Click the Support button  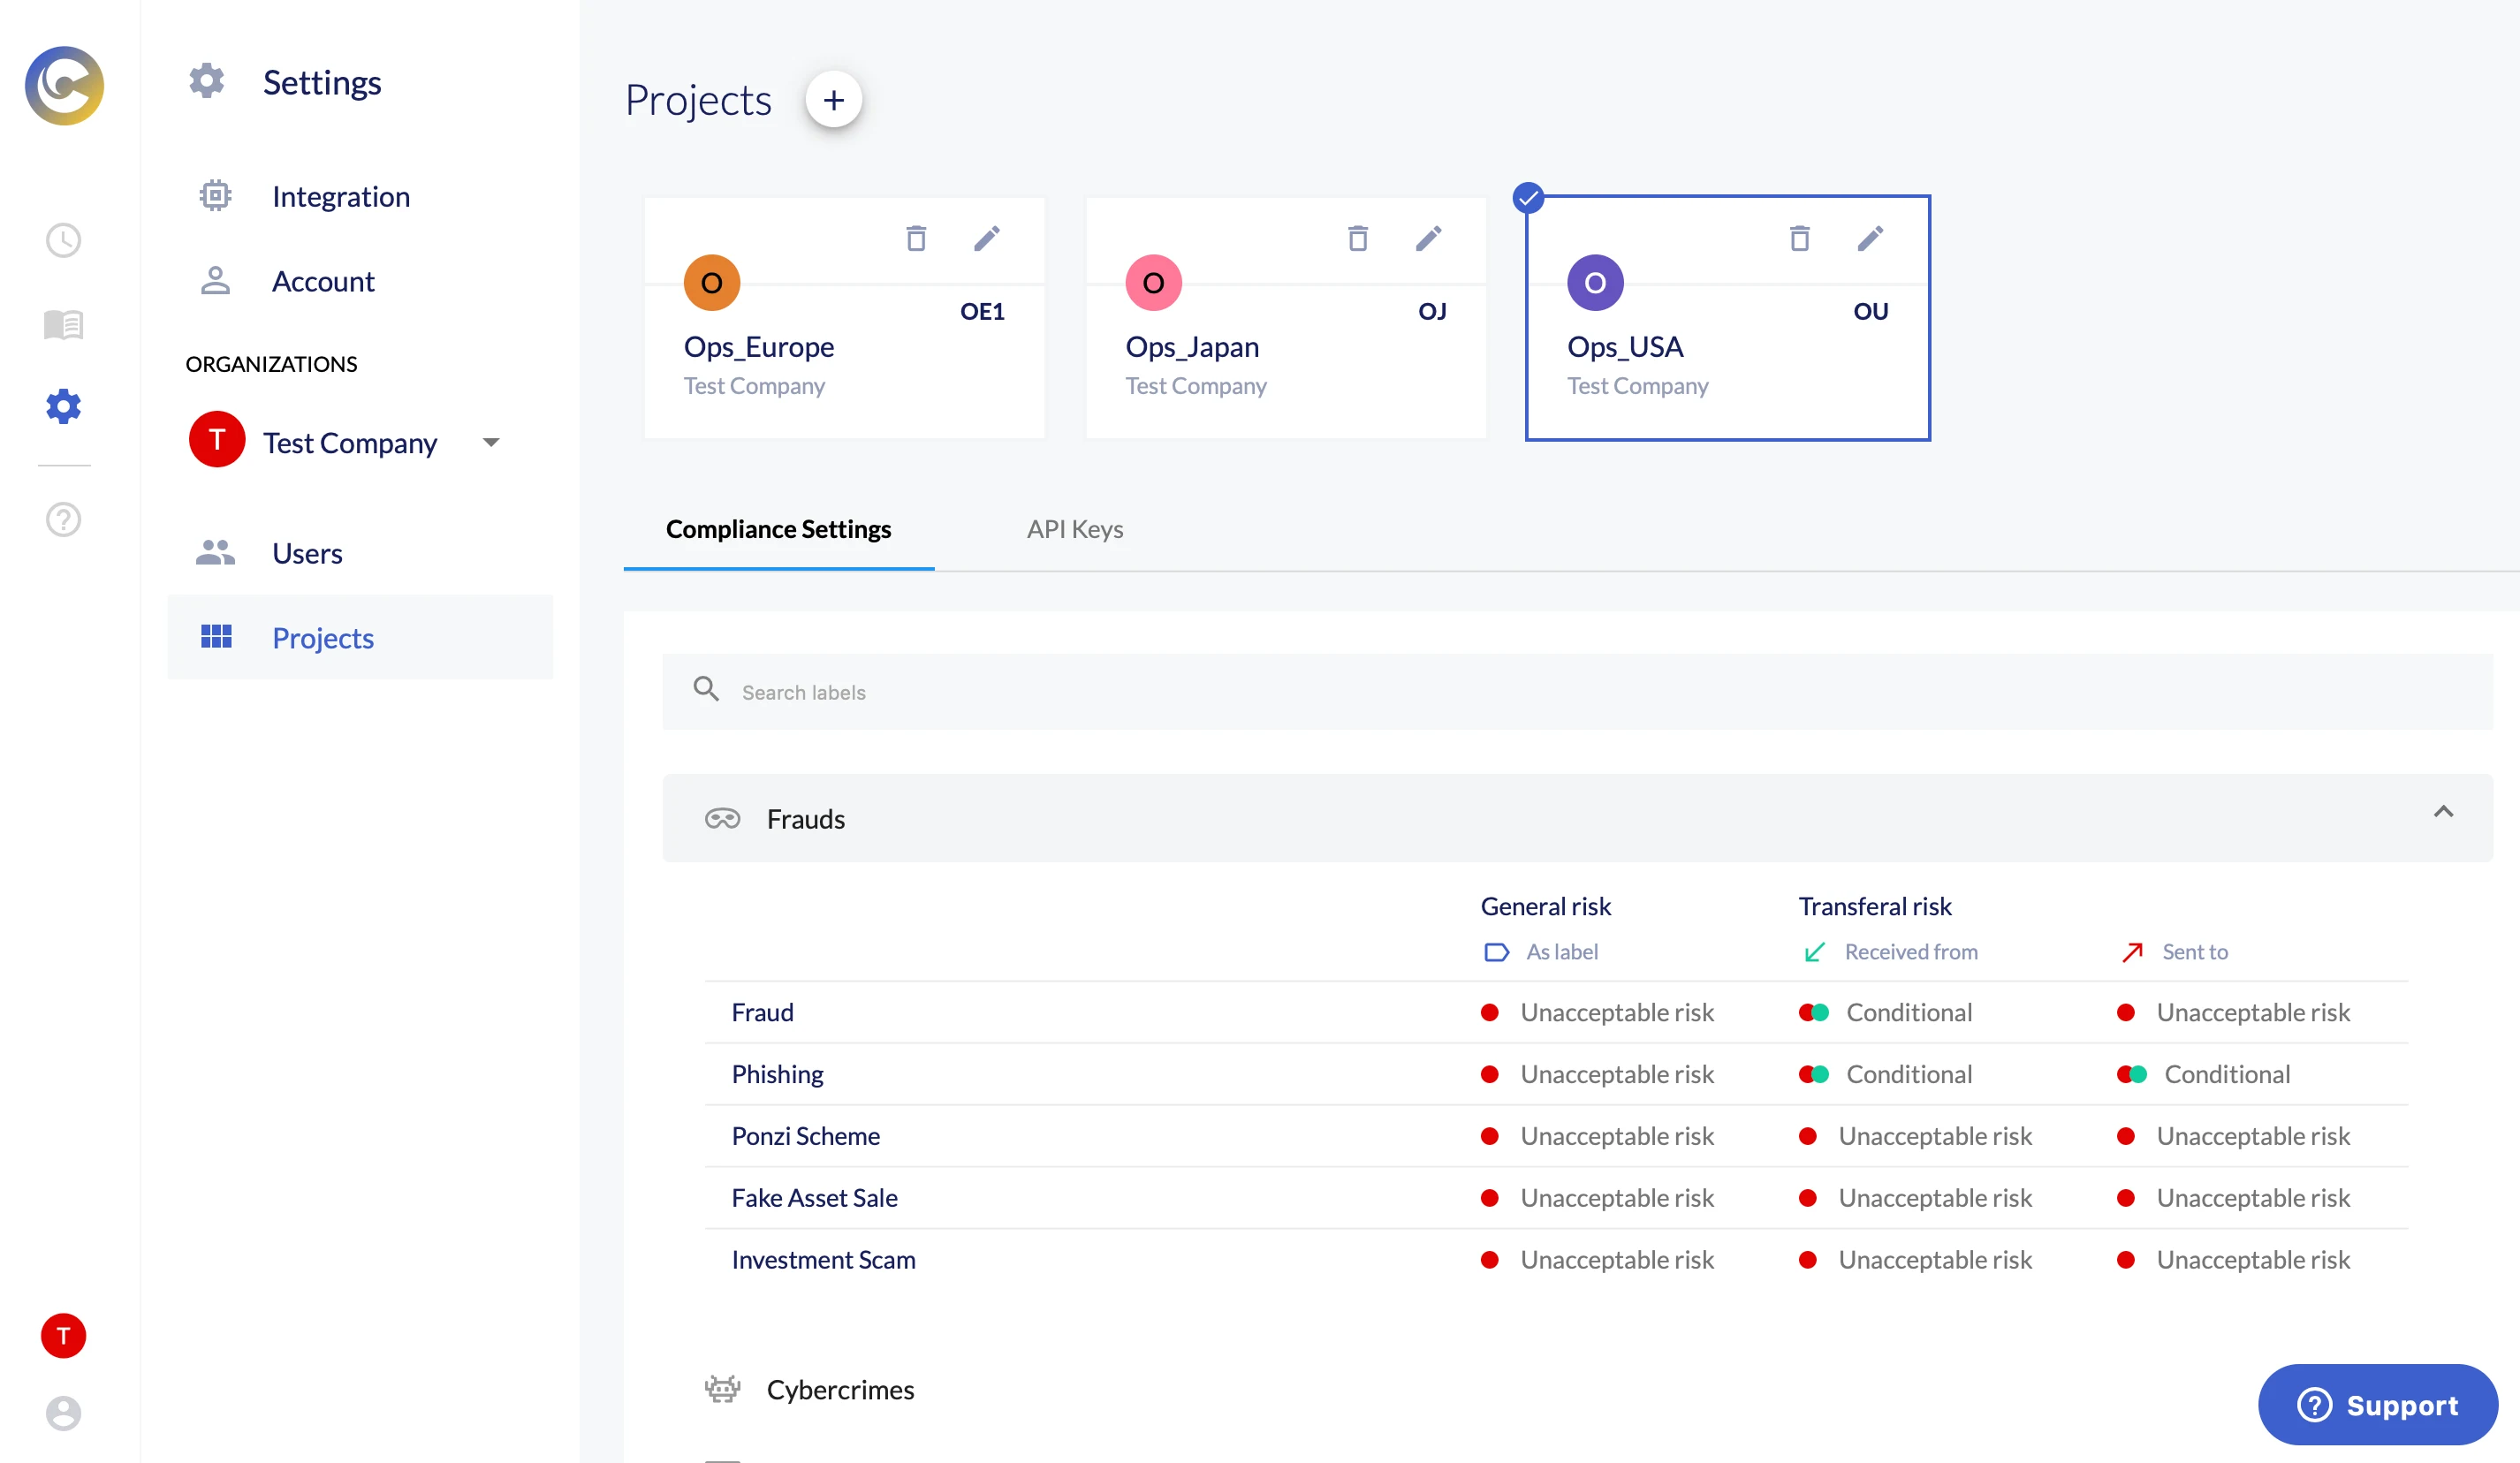point(2377,1404)
